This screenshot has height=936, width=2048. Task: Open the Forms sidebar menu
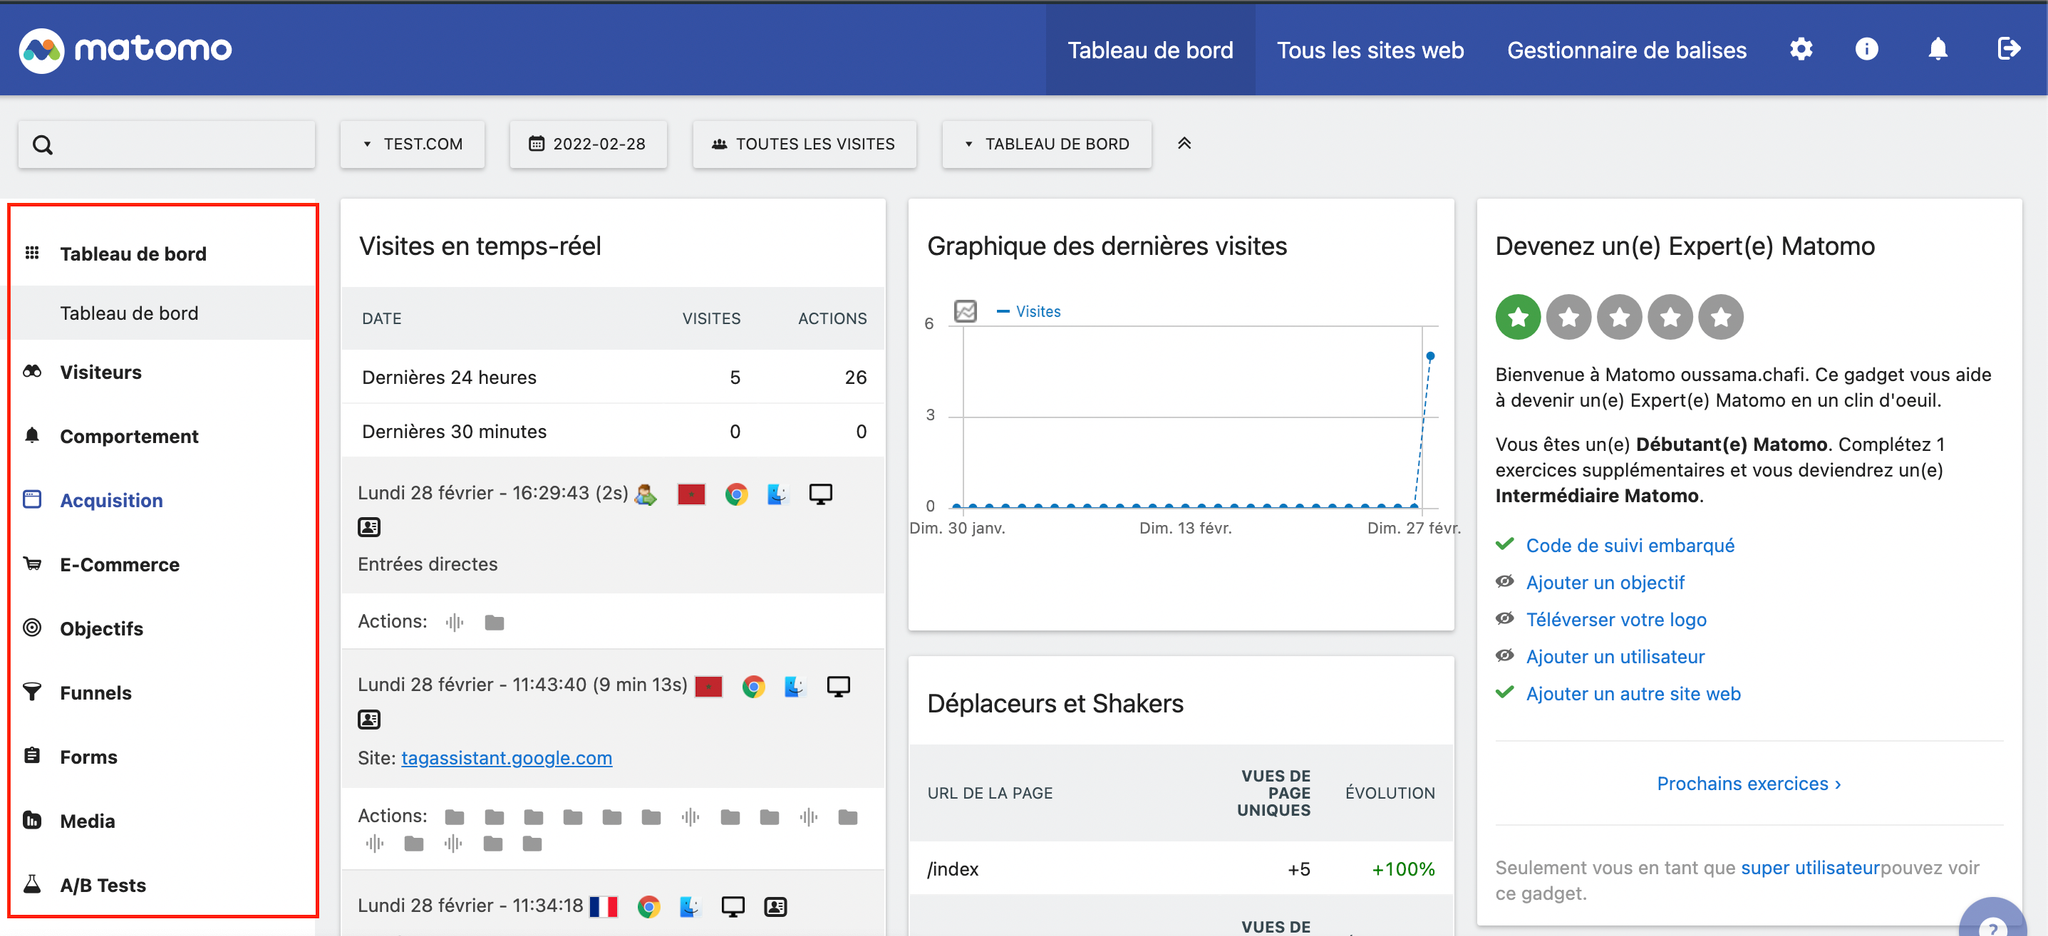[88, 756]
